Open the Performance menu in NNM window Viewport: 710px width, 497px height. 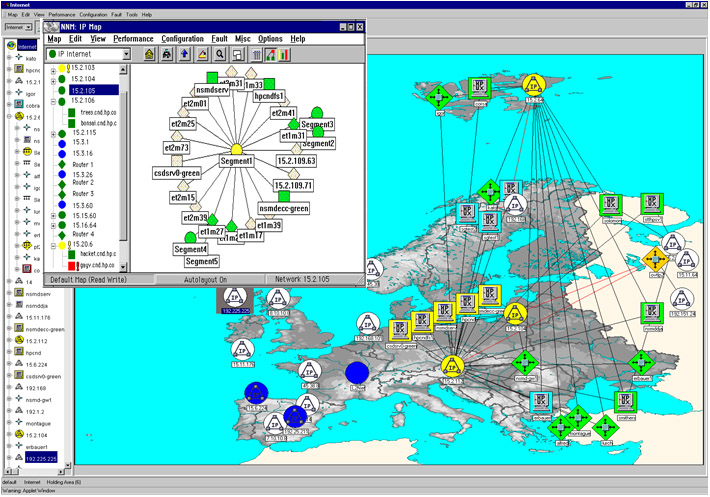(133, 38)
